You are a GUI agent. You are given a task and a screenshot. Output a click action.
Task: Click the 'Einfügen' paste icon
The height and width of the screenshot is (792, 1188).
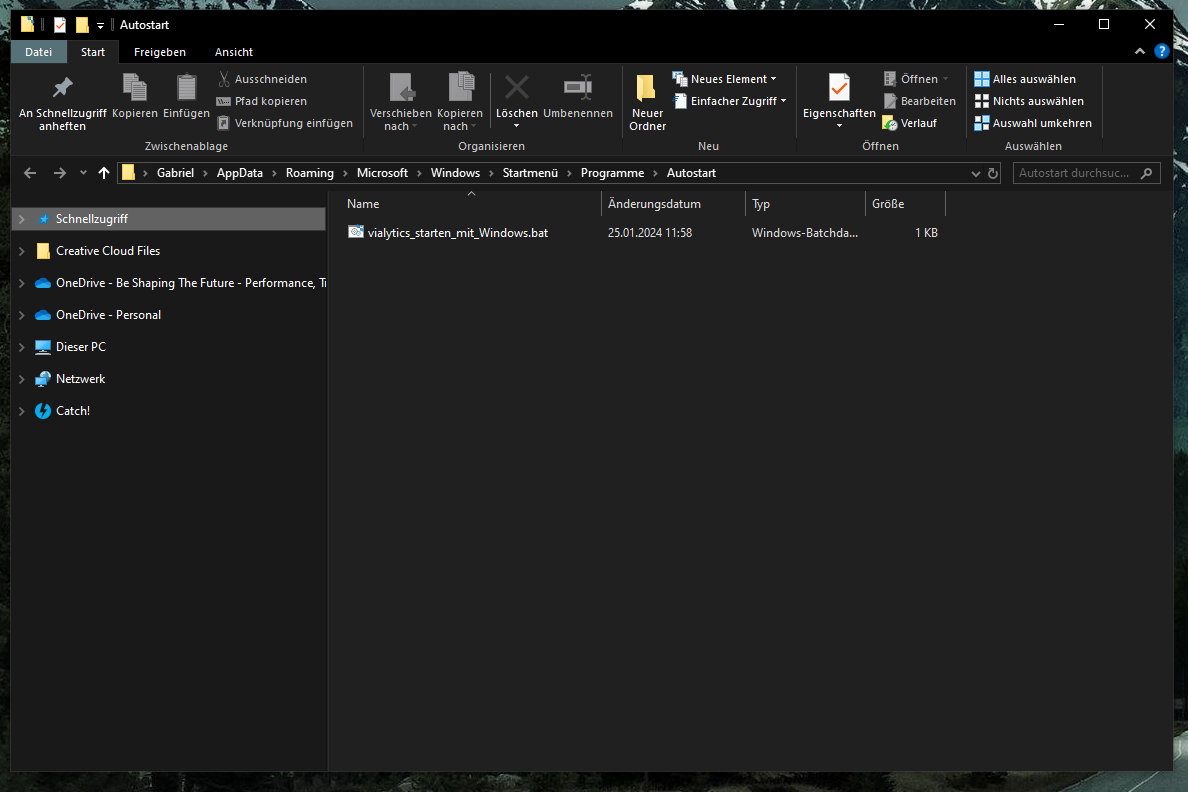click(186, 90)
